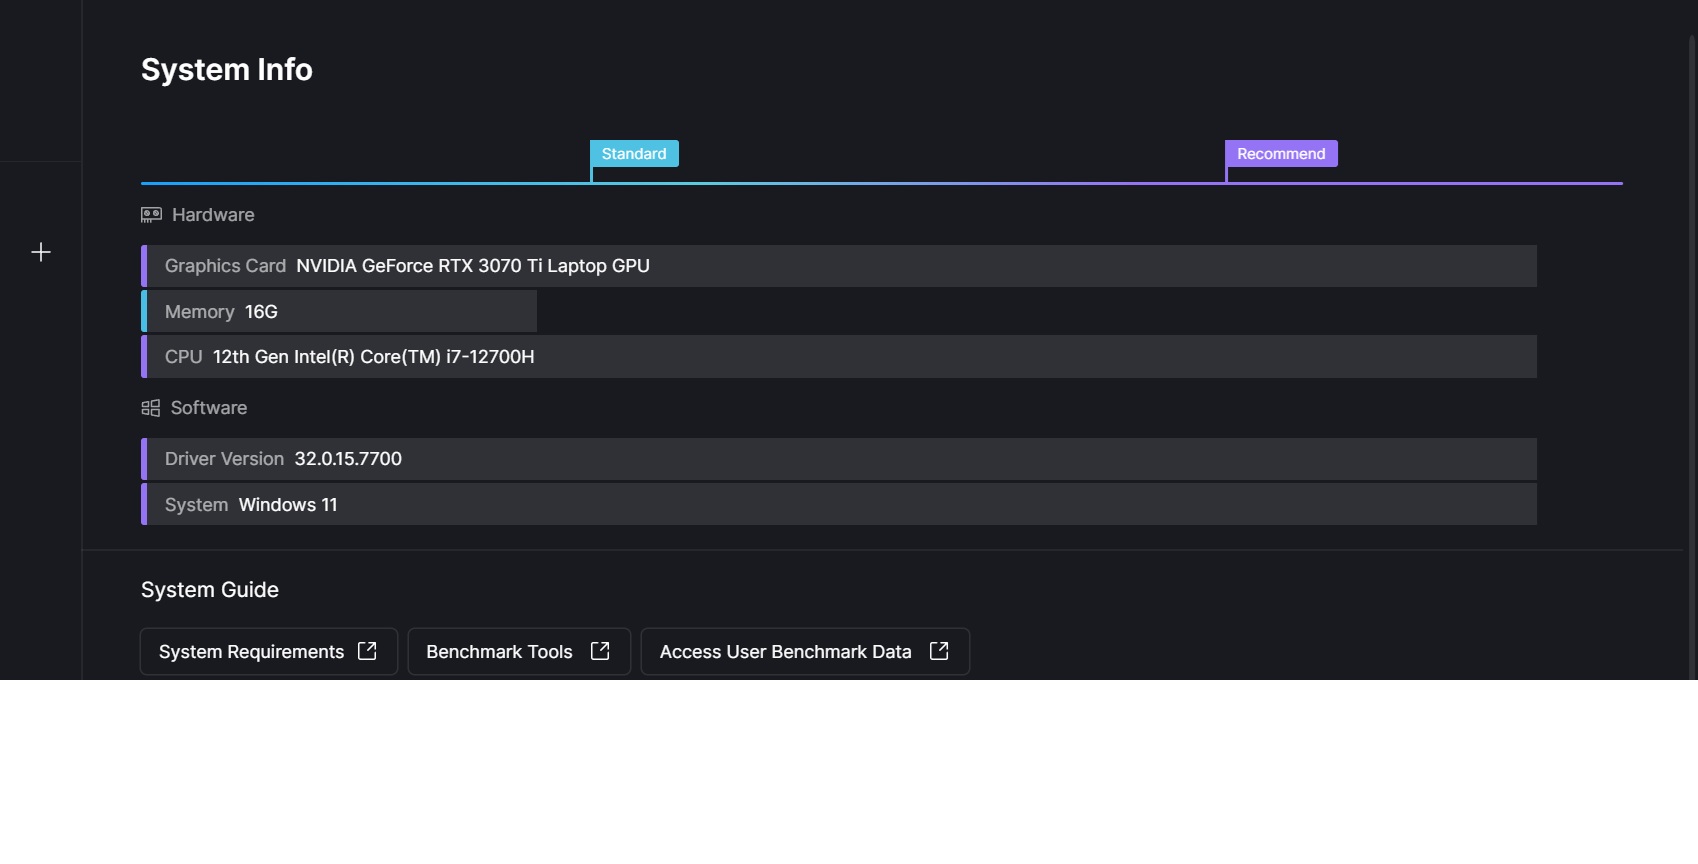The image size is (1698, 864).
Task: Select the Memory 16G row
Action: (x=339, y=311)
